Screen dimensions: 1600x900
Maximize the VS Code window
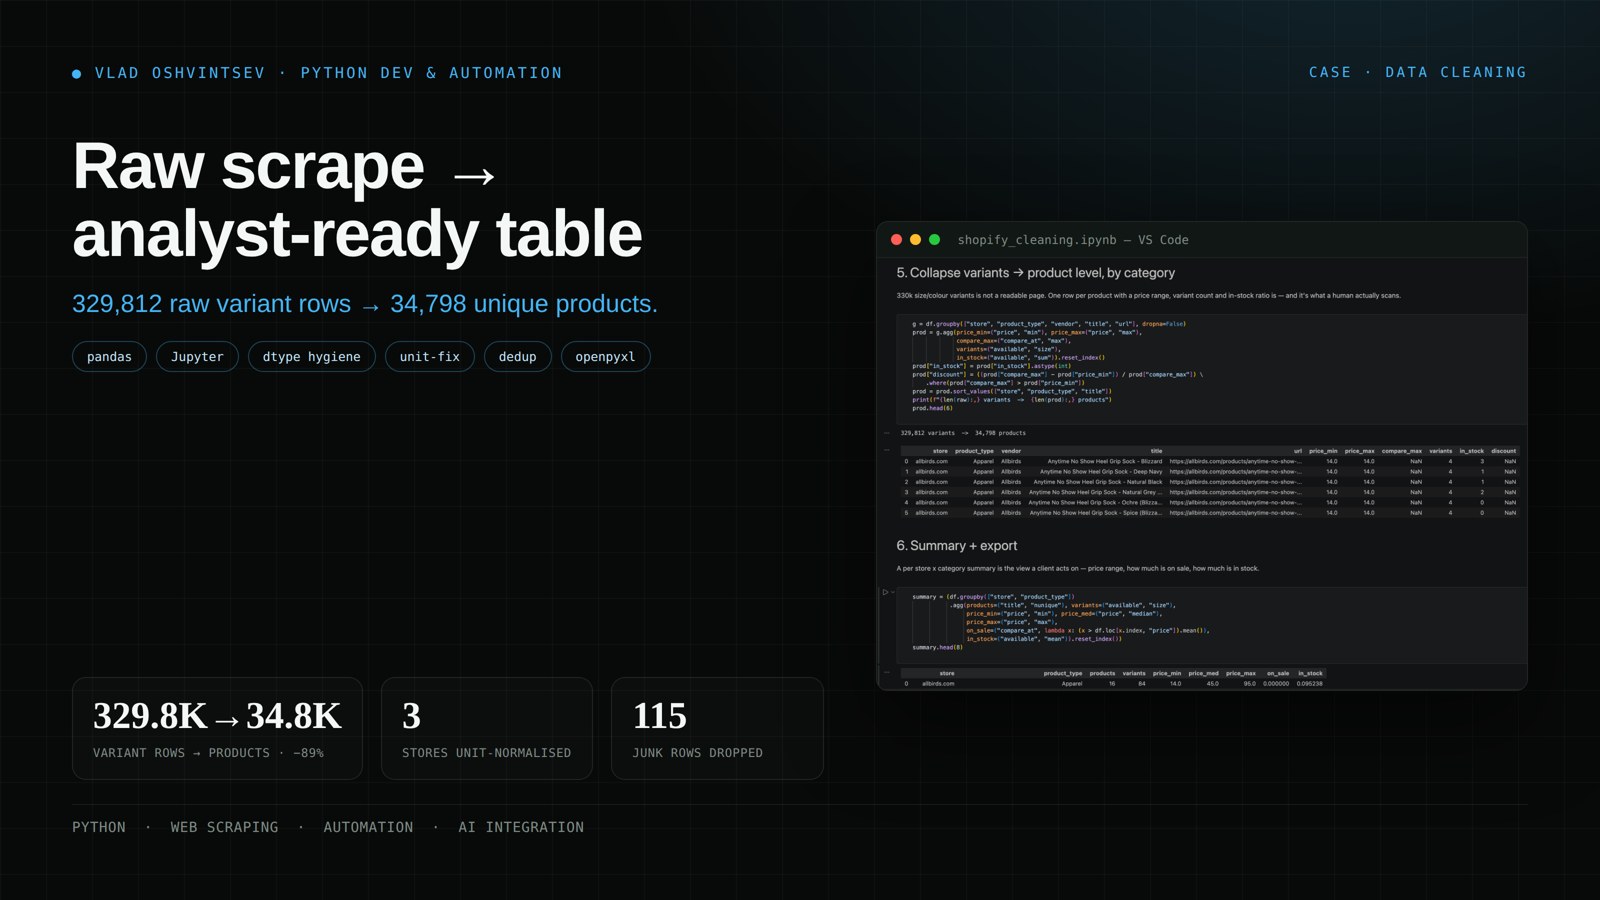point(935,240)
